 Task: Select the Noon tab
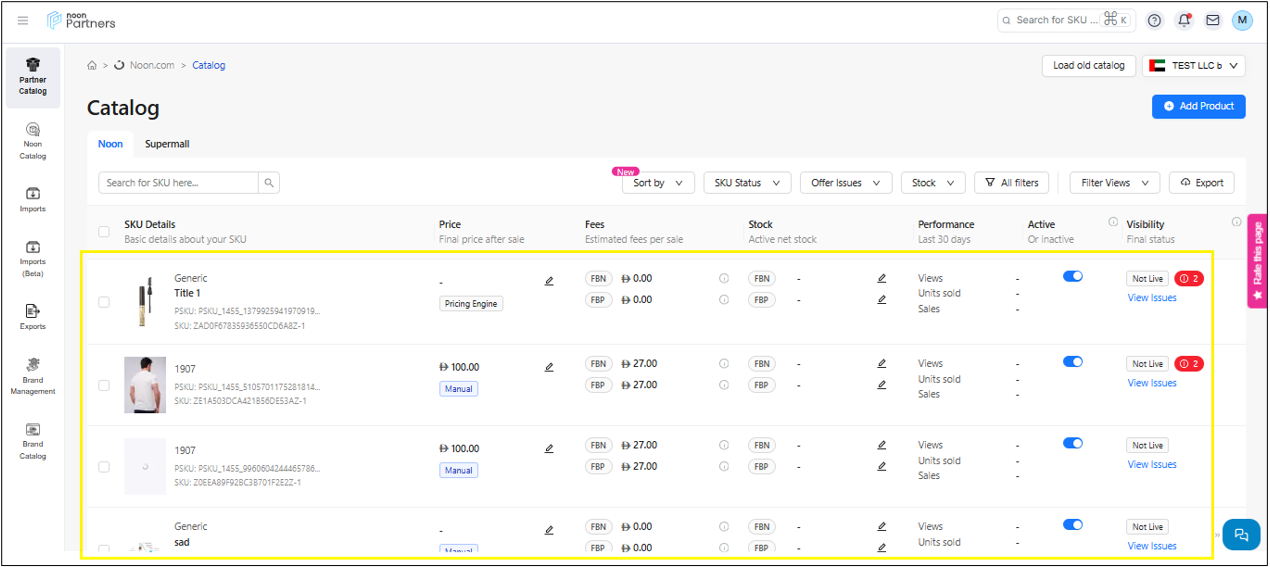[110, 144]
